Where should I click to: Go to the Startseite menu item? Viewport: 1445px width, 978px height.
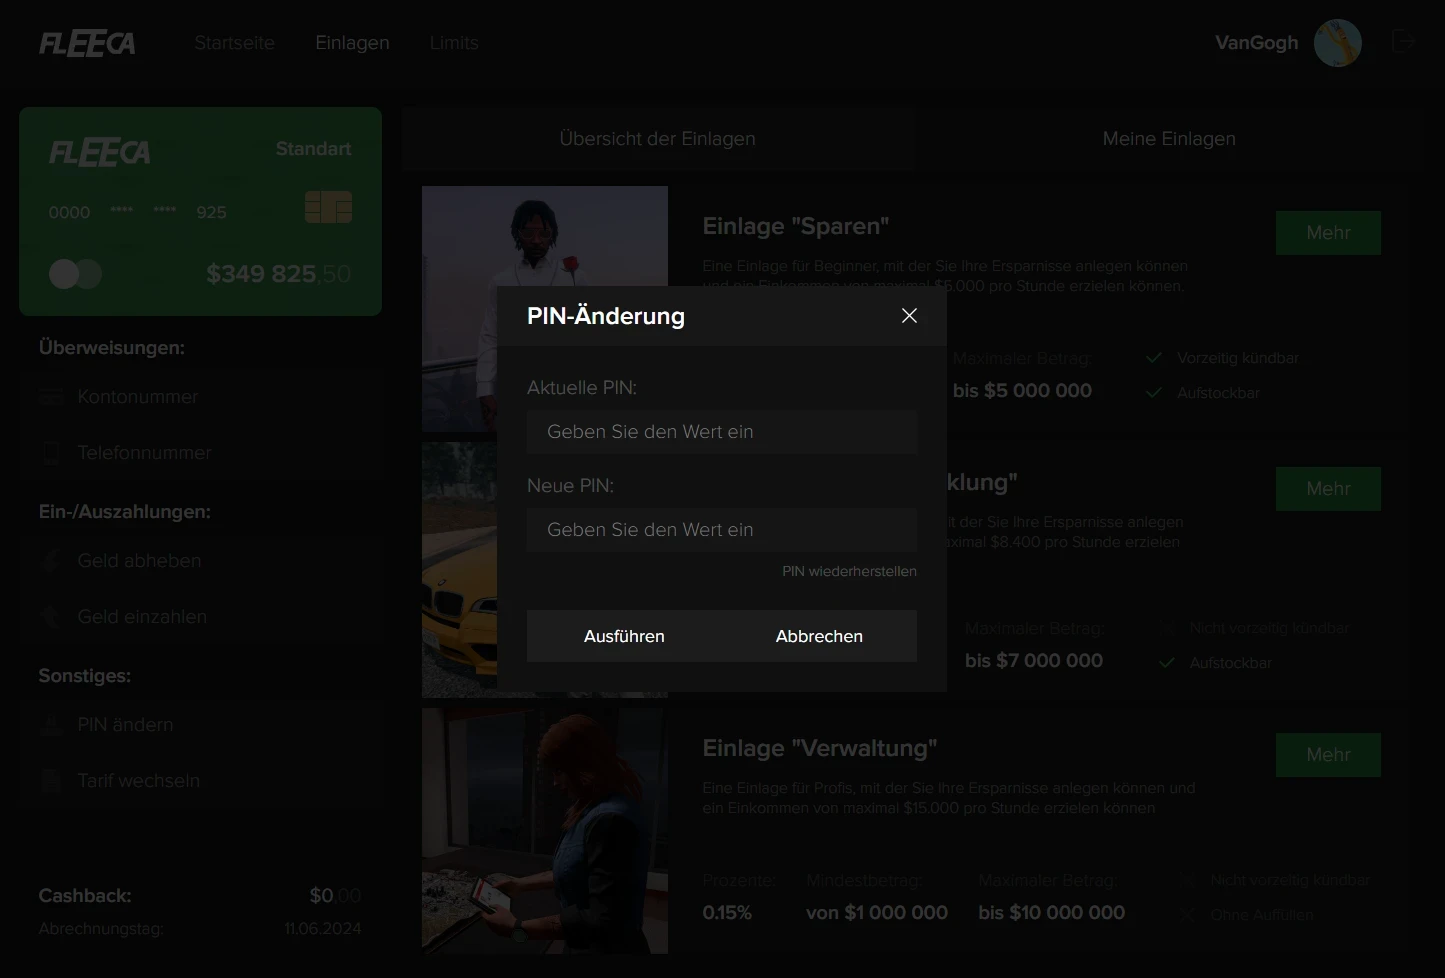234,43
